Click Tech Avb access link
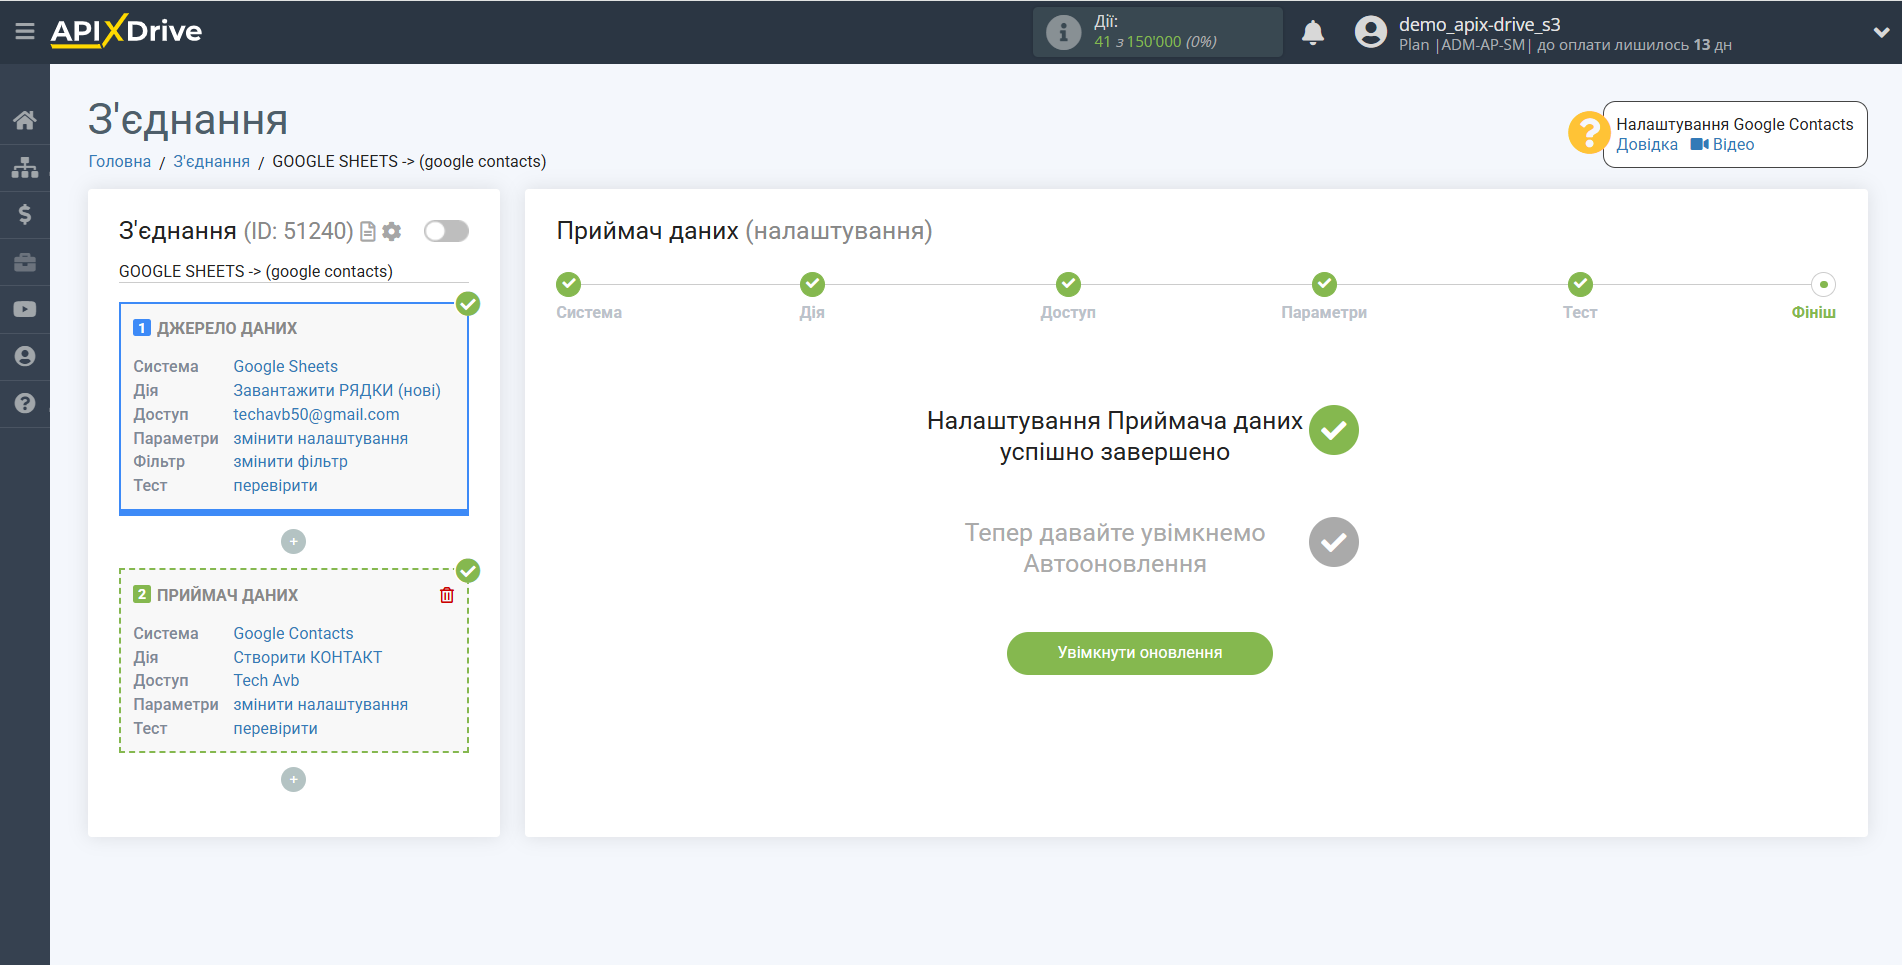Screen dimensions: 1902x965 (x=266, y=680)
